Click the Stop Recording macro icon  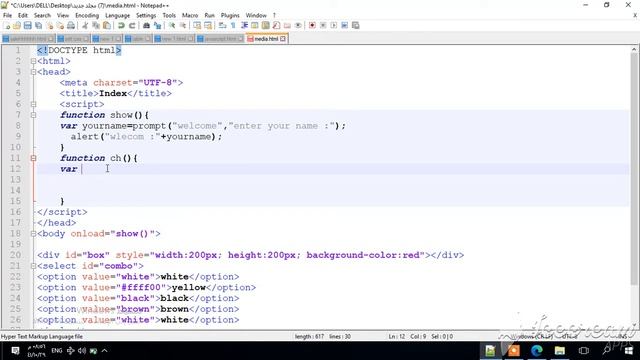[323, 25]
